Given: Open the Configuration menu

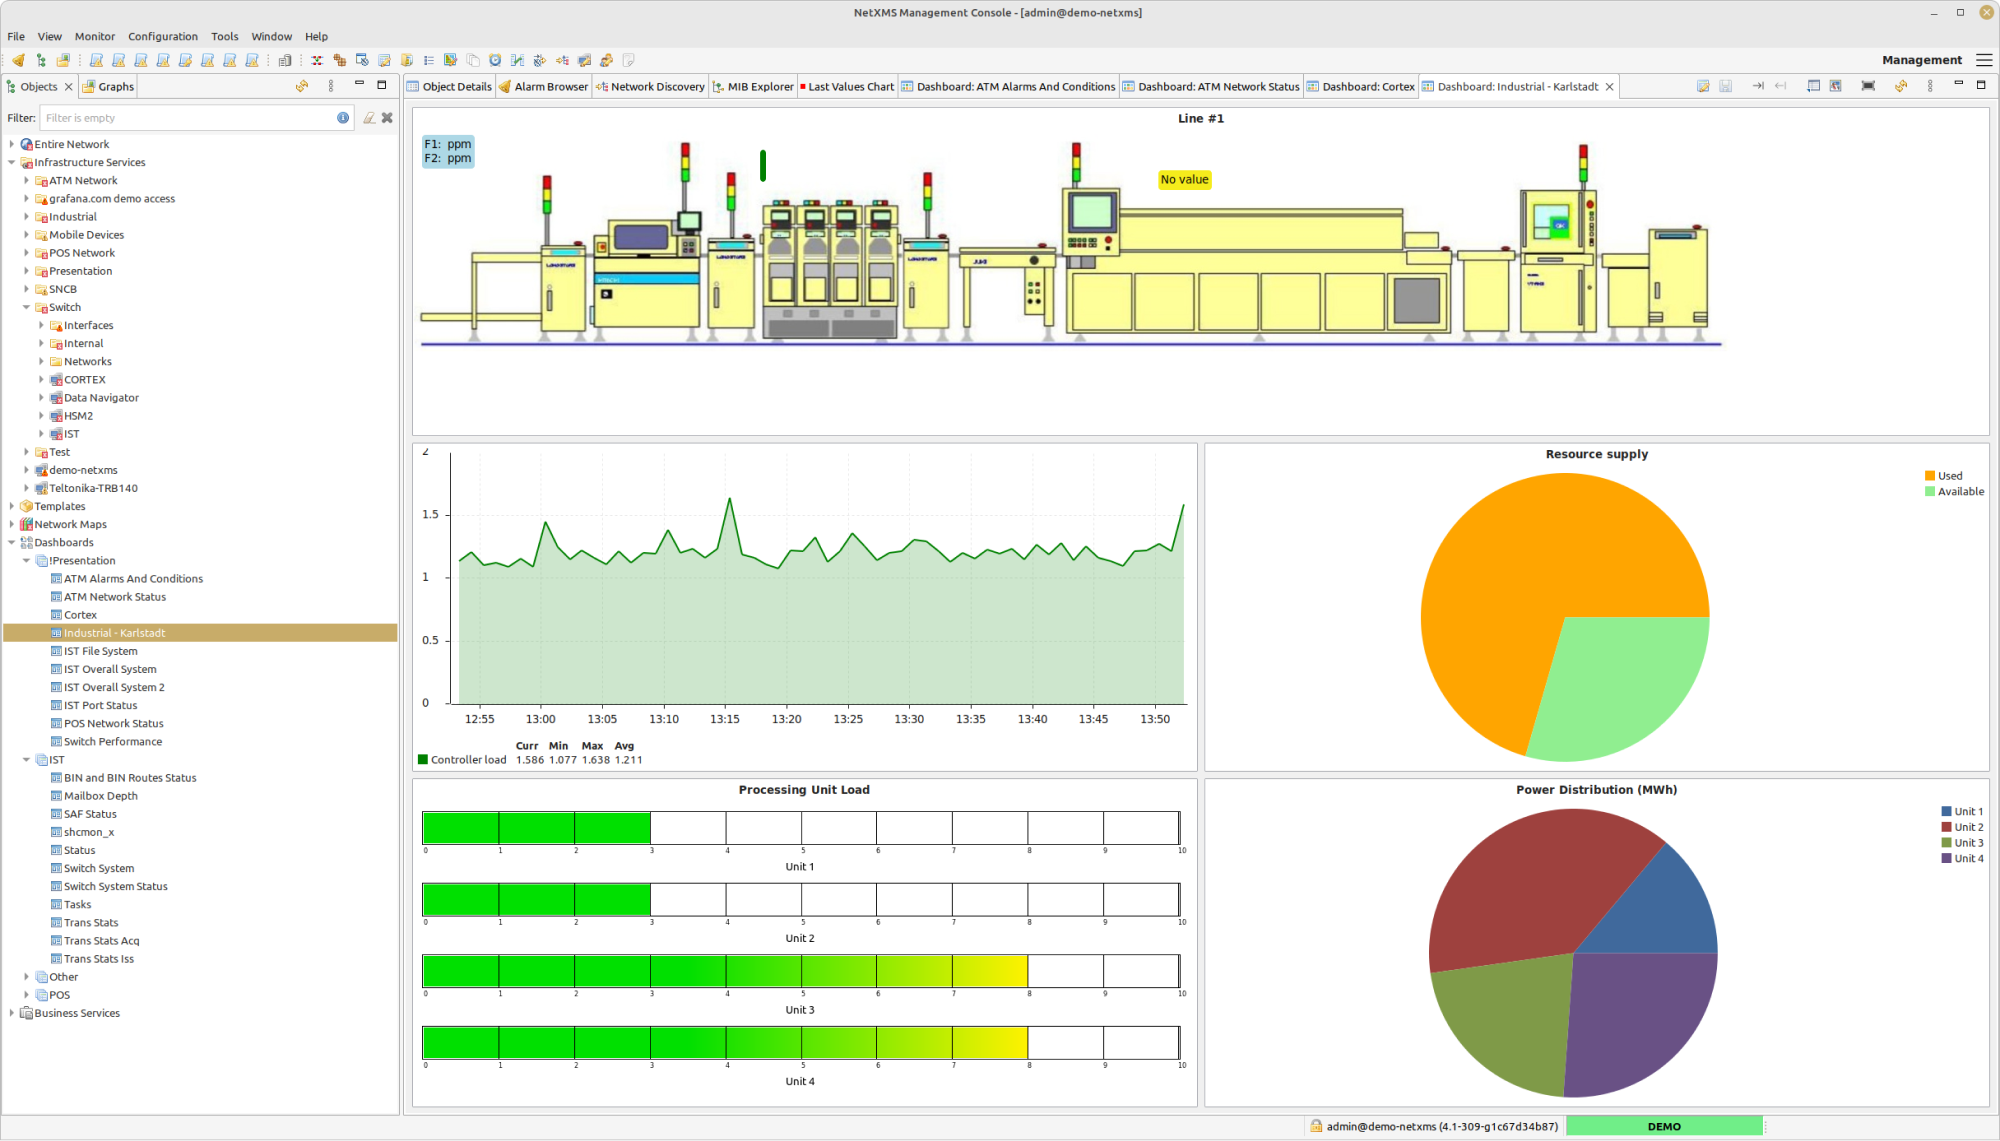Looking at the screenshot, I should pos(162,36).
